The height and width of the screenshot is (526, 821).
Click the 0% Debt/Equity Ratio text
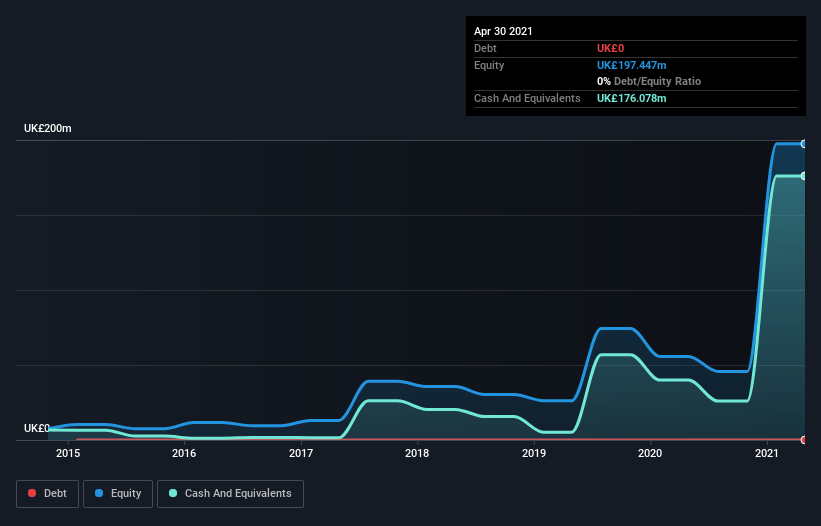[x=649, y=81]
